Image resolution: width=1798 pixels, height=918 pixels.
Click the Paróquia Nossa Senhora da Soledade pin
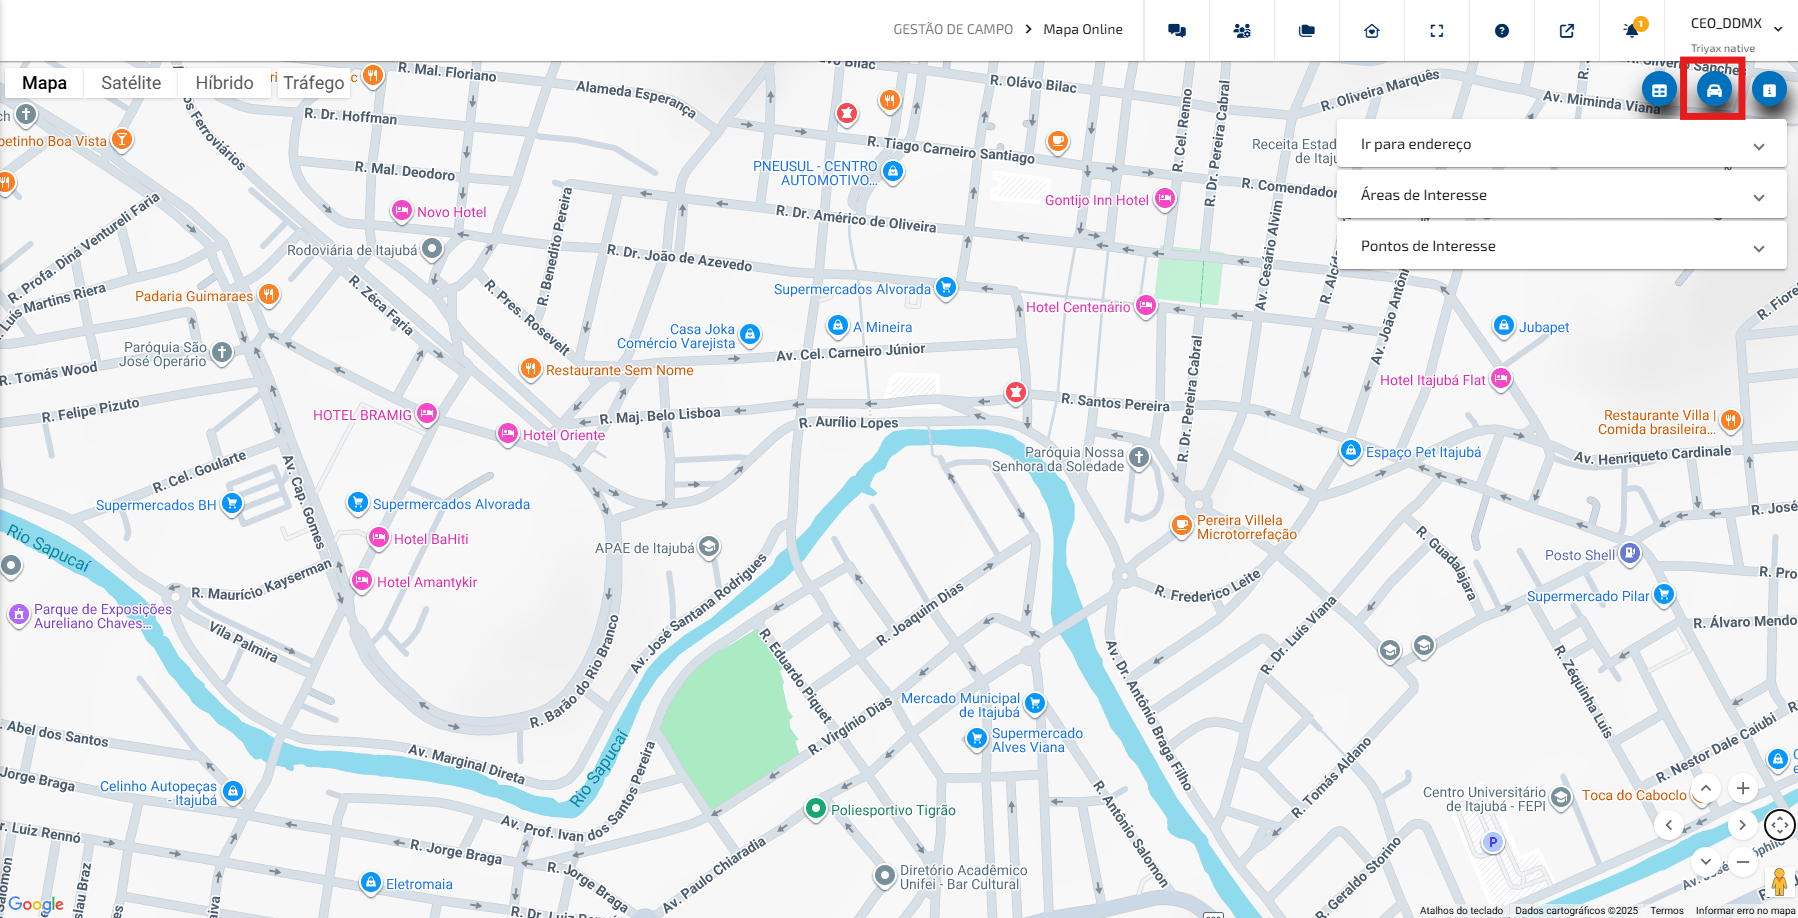point(1139,458)
